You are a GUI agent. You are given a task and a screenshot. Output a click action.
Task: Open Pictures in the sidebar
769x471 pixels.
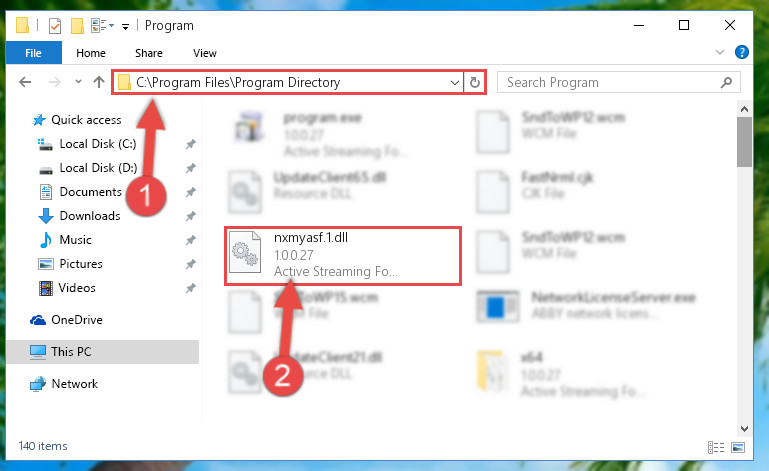pyautogui.click(x=71, y=264)
